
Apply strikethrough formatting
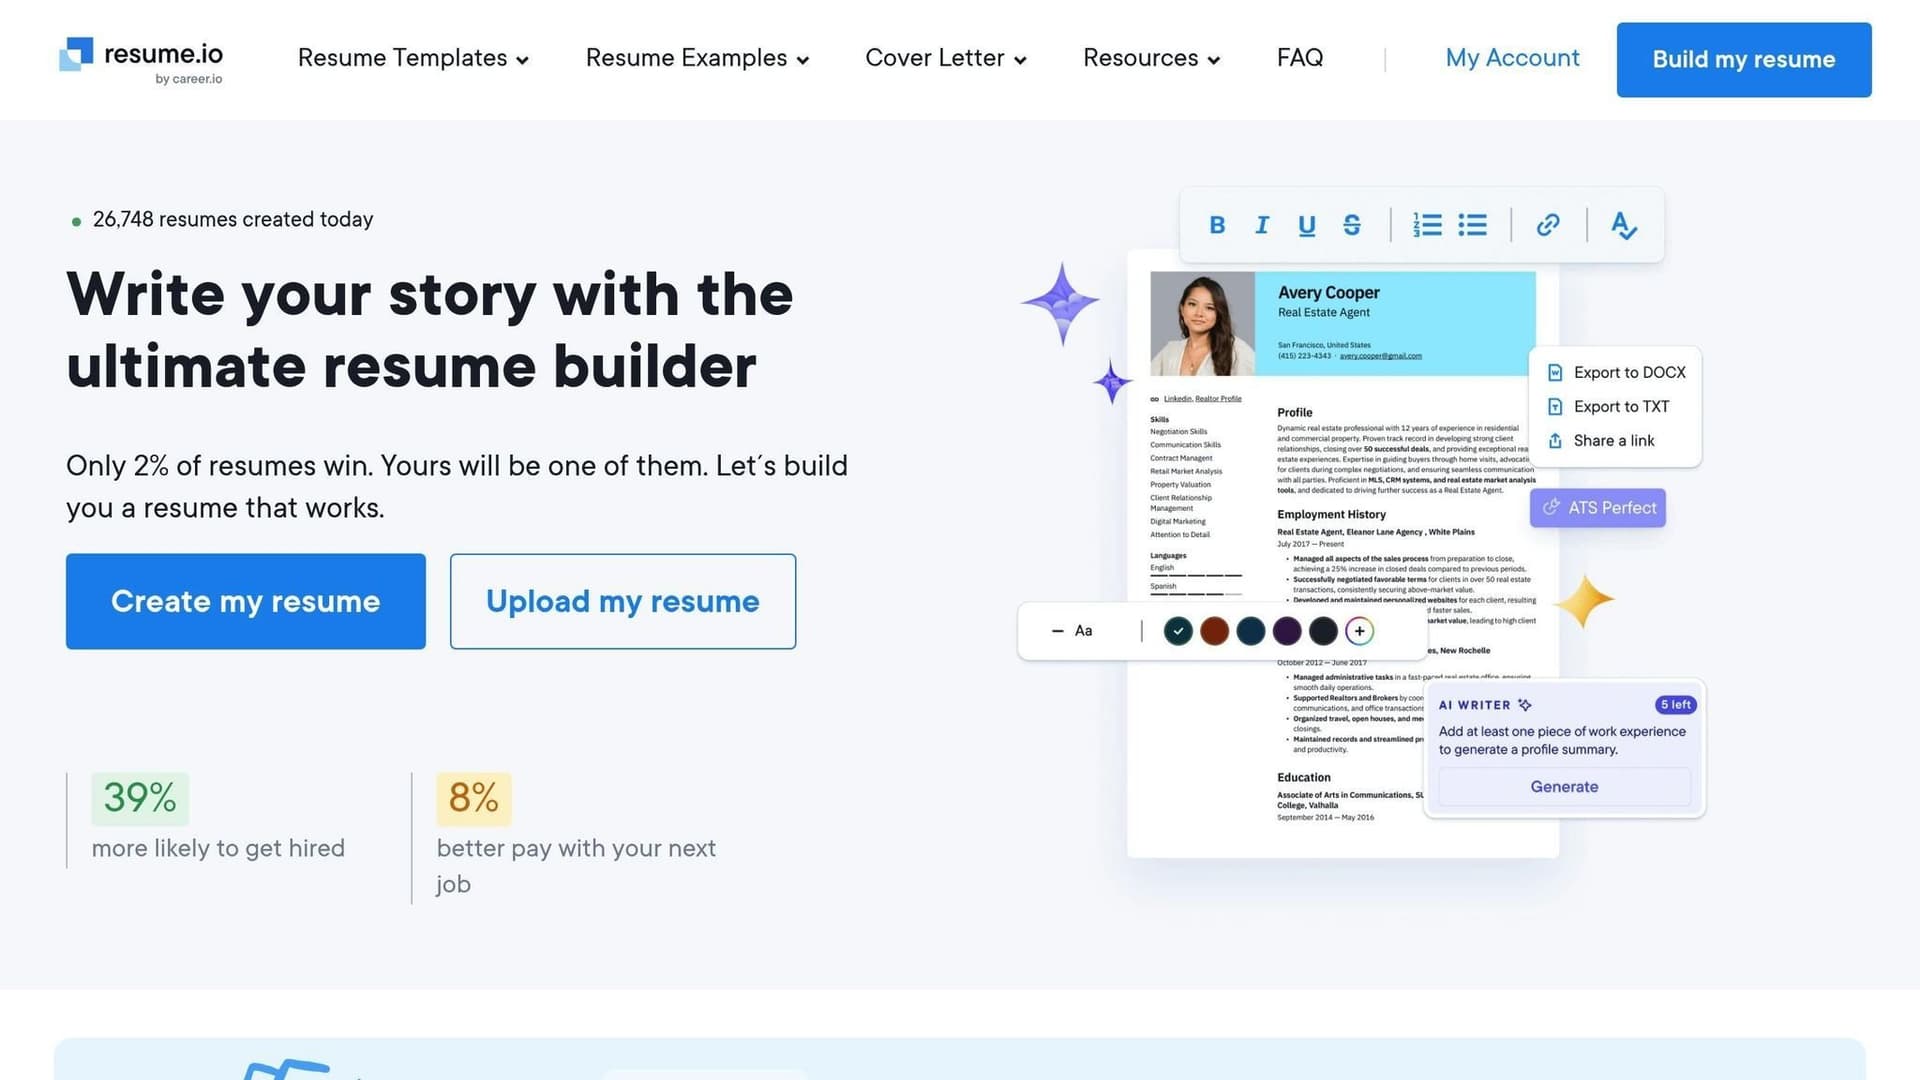pyautogui.click(x=1352, y=225)
